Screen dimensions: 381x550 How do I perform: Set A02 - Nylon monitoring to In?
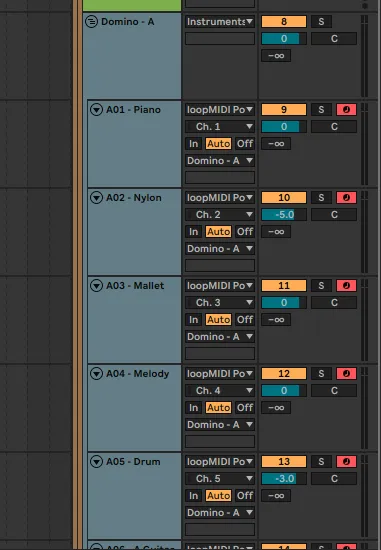194,232
